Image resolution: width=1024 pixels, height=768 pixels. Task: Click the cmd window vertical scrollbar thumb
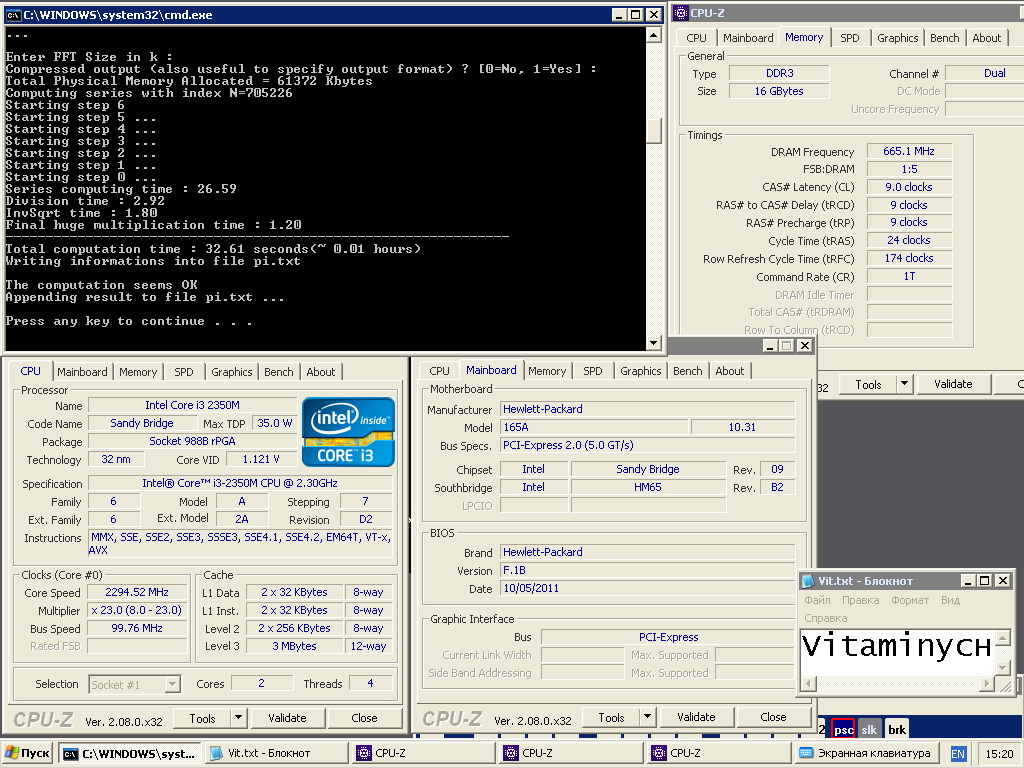click(653, 130)
